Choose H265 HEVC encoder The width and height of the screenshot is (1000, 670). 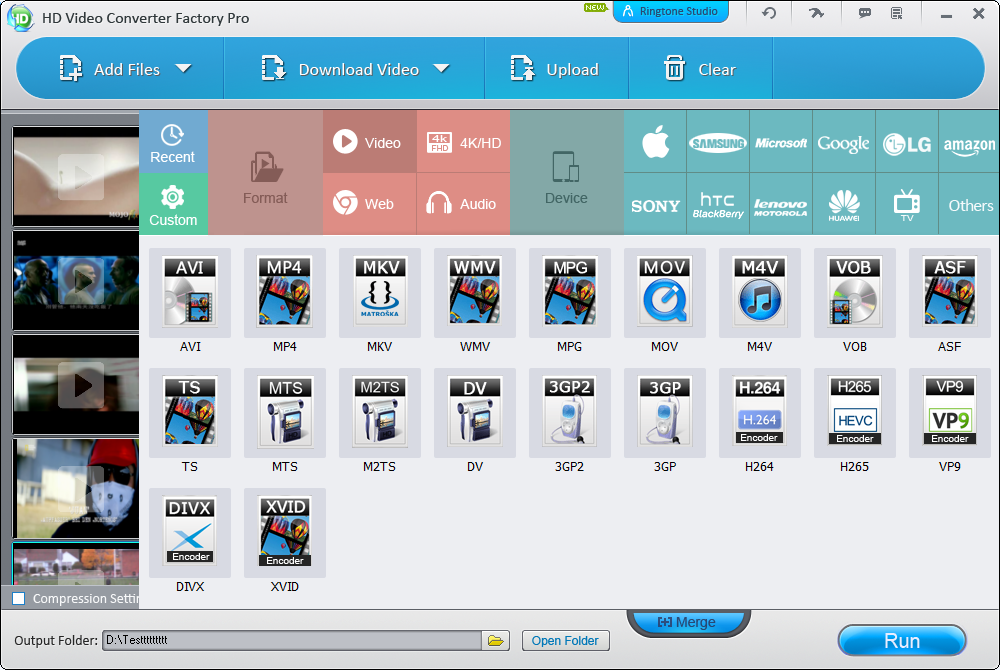pyautogui.click(x=855, y=413)
